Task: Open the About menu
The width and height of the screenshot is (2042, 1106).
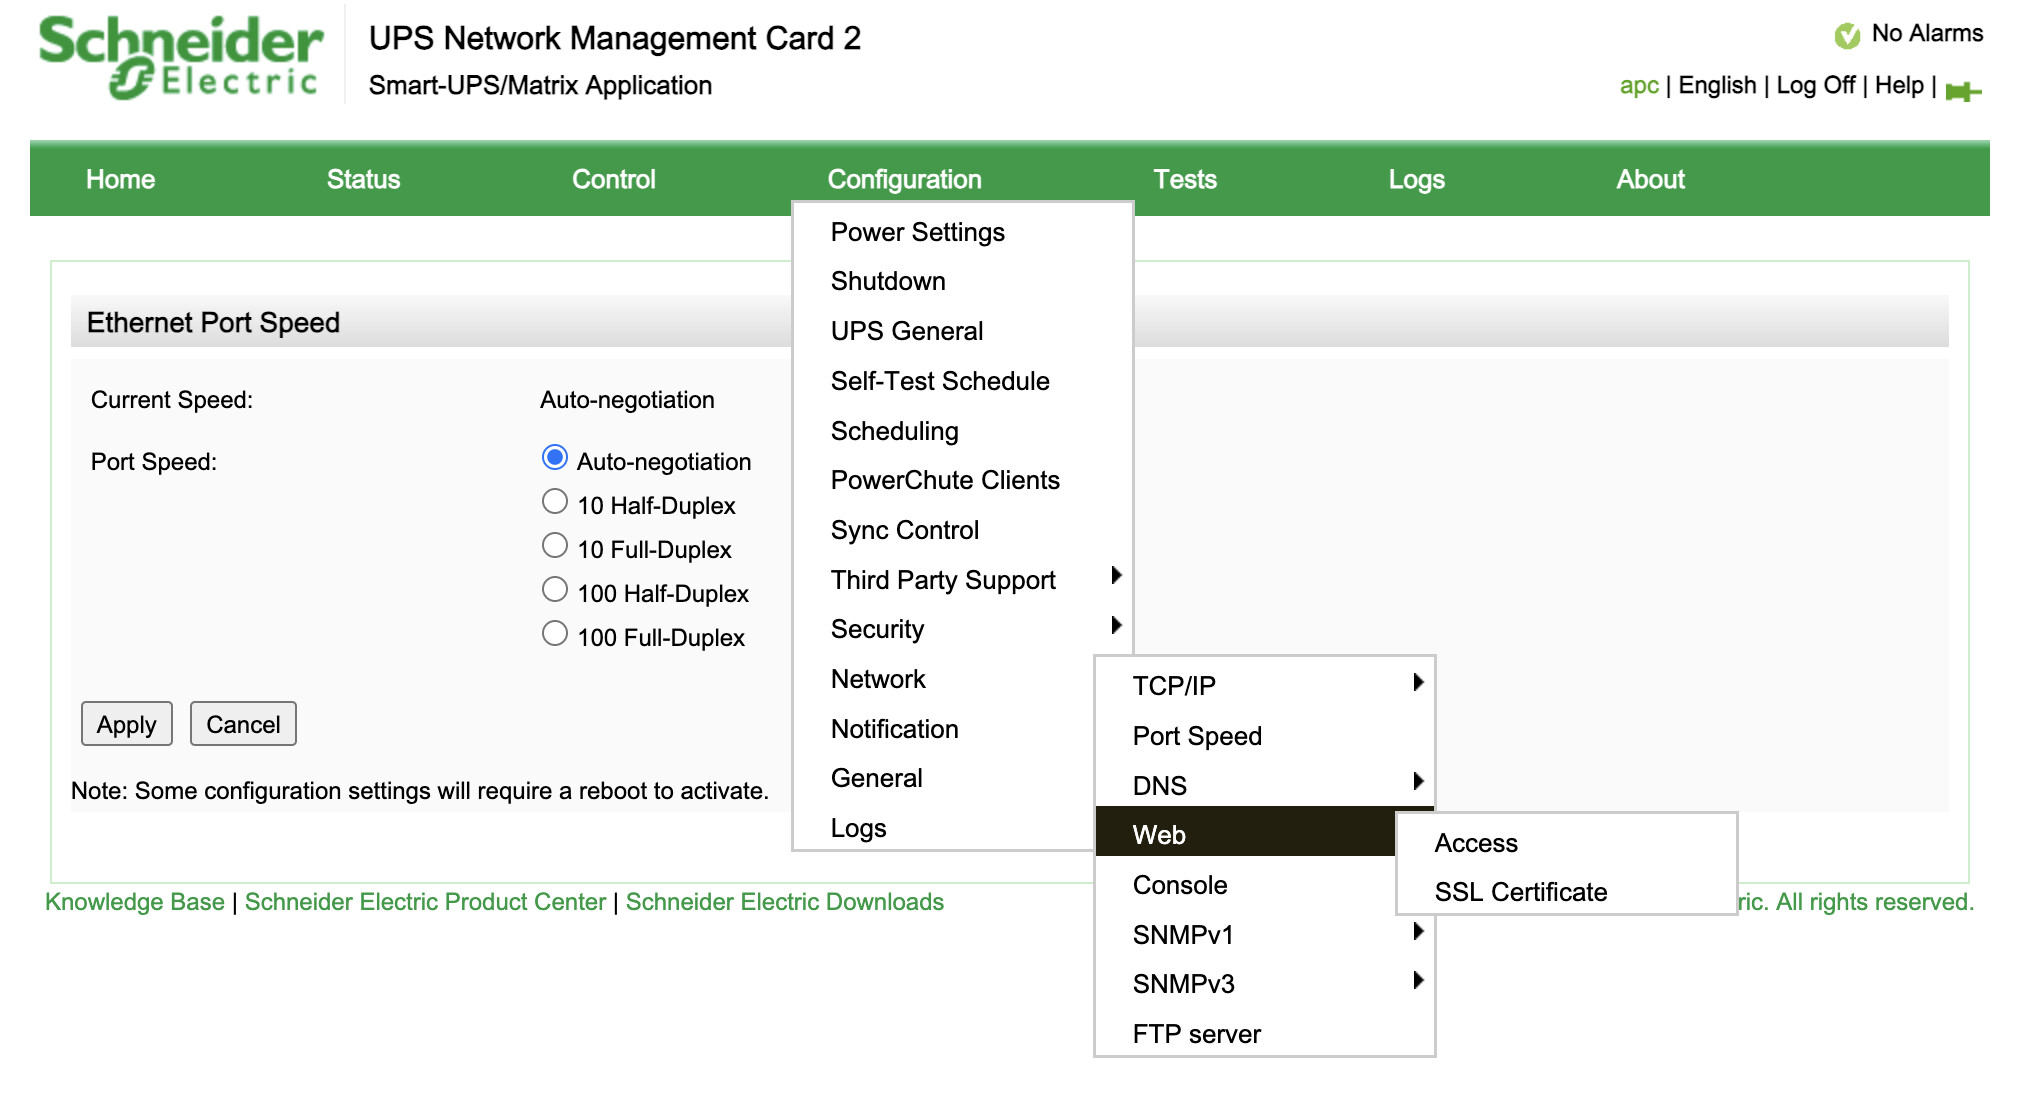Action: click(1650, 180)
